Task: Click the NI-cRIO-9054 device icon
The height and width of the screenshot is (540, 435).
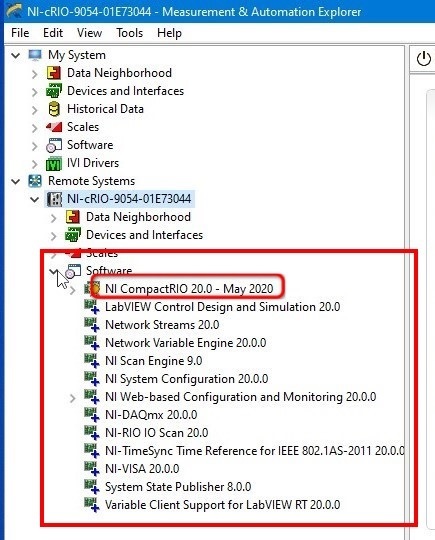Action: pyautogui.click(x=54, y=199)
